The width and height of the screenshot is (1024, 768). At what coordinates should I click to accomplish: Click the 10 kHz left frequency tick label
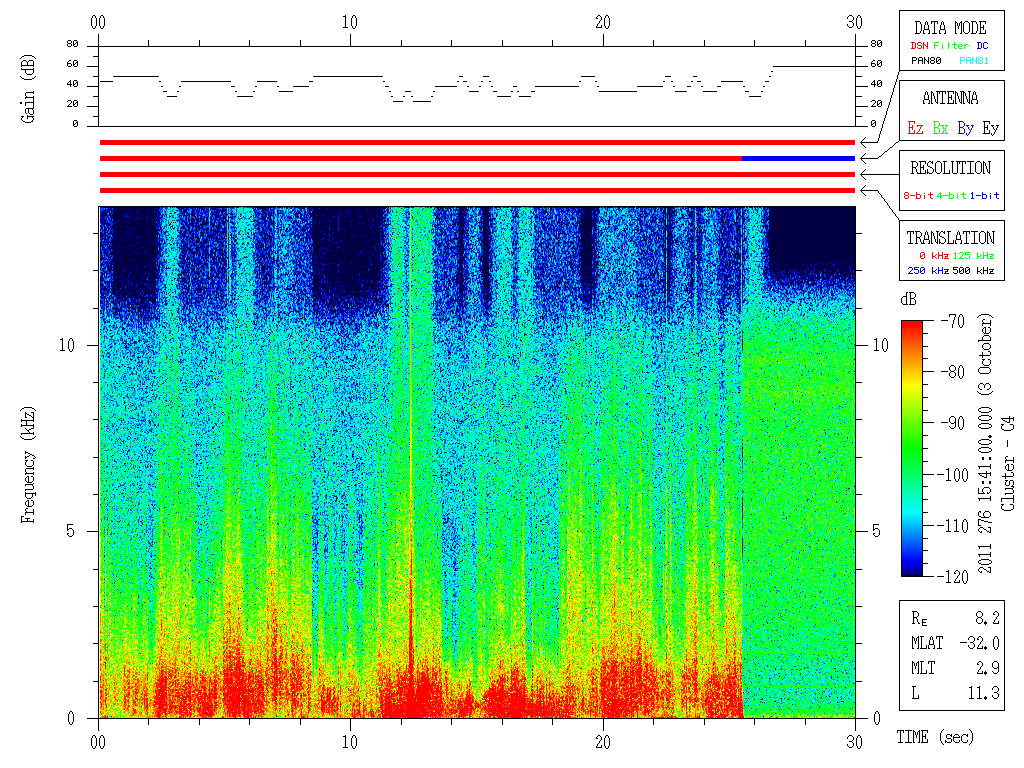(67, 345)
